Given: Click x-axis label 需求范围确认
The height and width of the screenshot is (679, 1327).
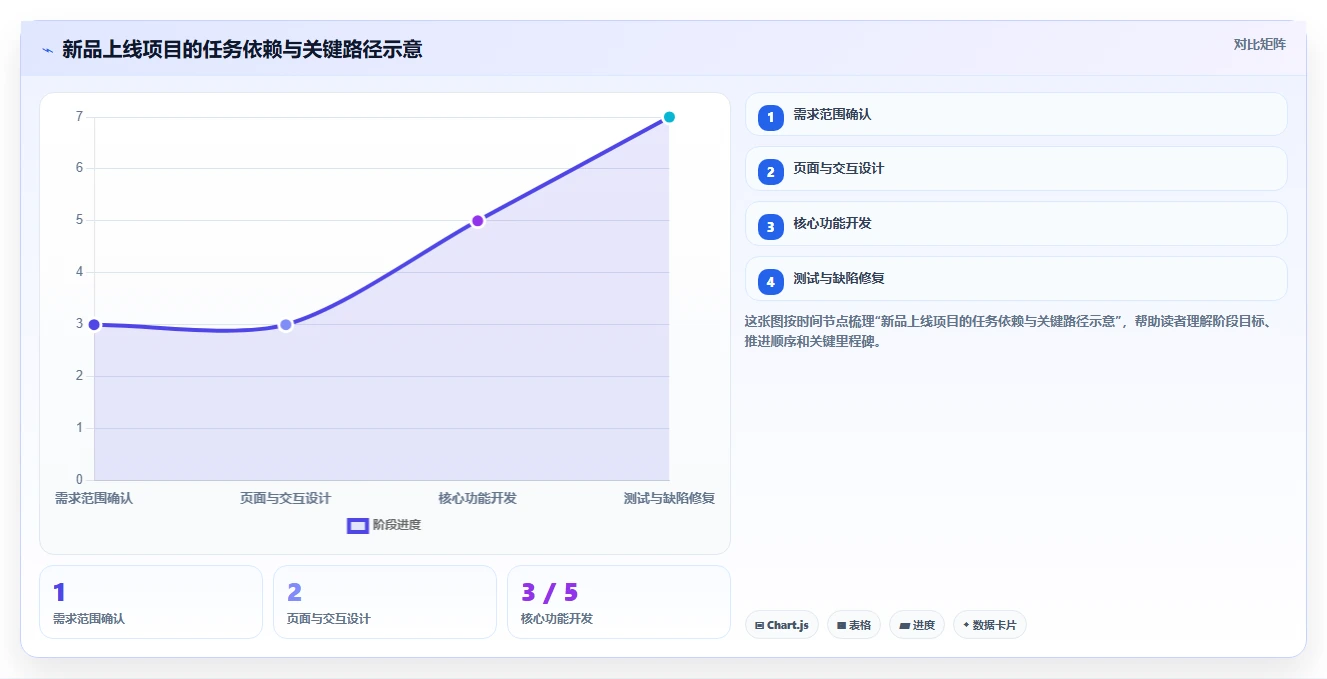Looking at the screenshot, I should coord(94,498).
